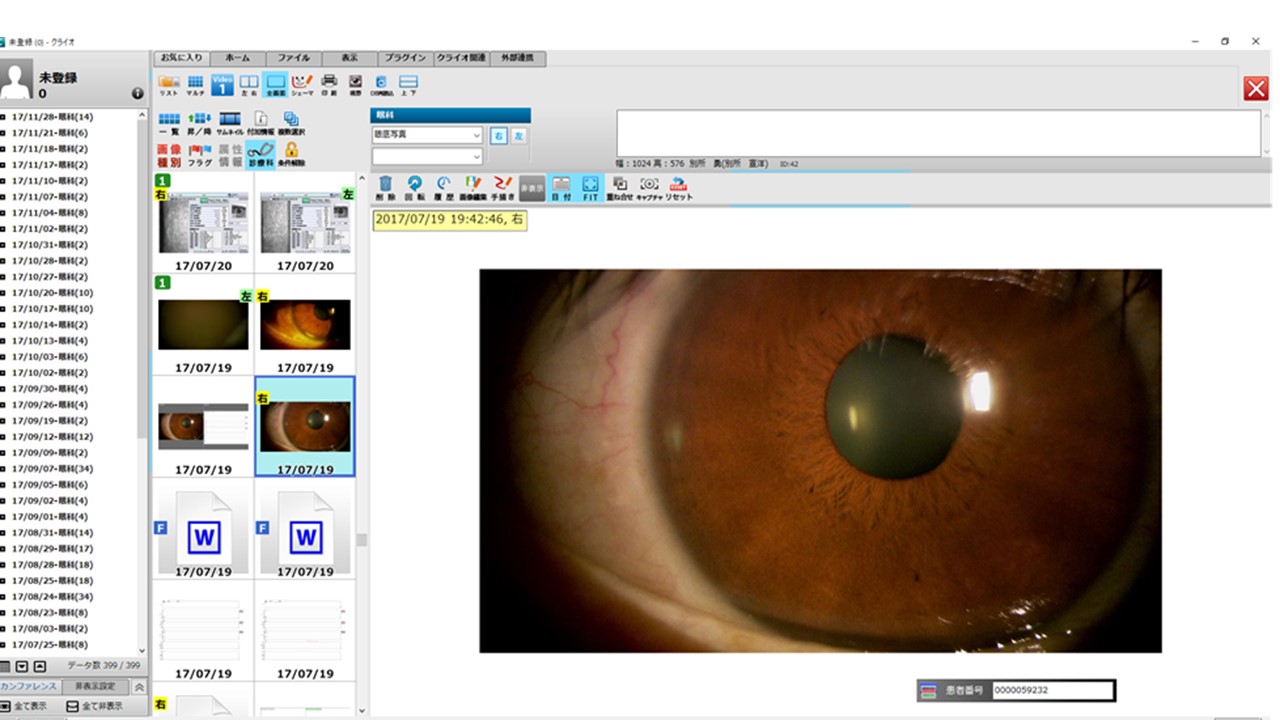The width and height of the screenshot is (1280, 720).
Task: Choose the 左右 side-by-side layout
Action: pyautogui.click(x=249, y=85)
